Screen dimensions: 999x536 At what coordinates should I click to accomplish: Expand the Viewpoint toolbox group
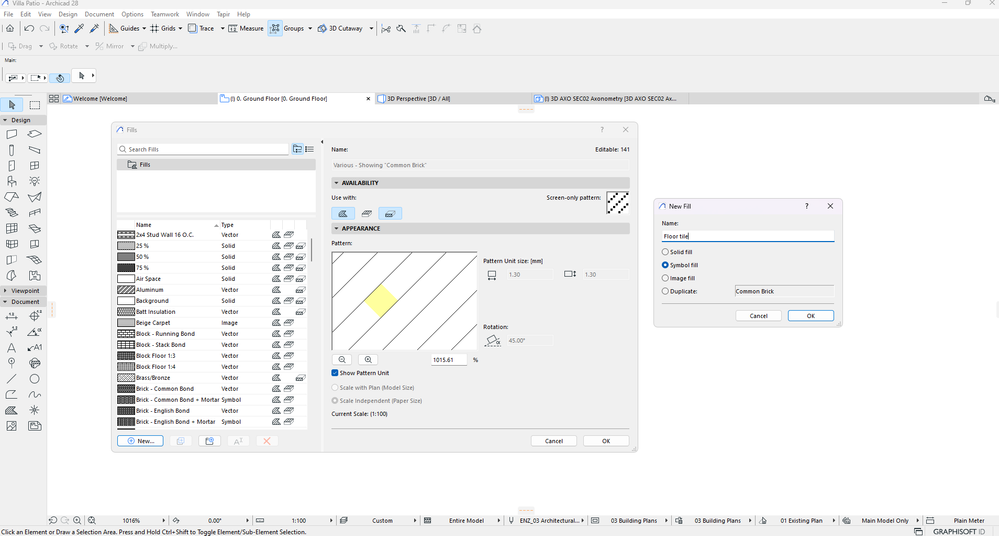pos(5,291)
